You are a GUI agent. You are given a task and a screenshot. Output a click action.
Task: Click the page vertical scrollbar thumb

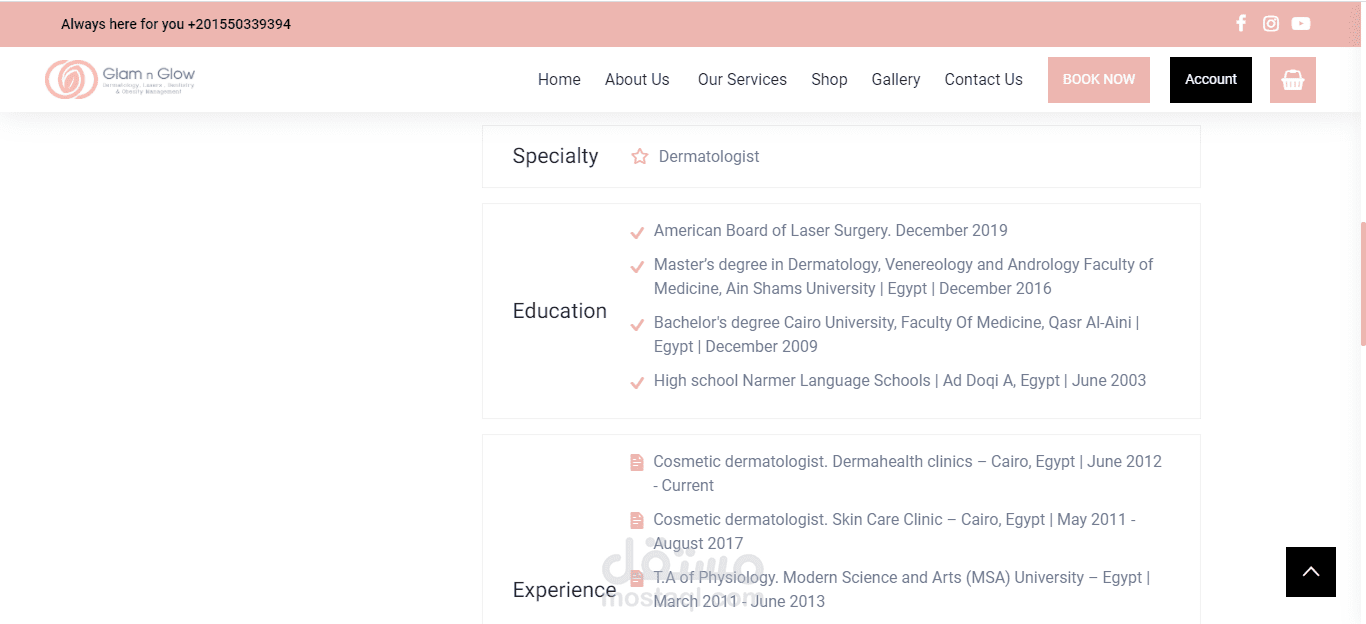click(x=1362, y=284)
